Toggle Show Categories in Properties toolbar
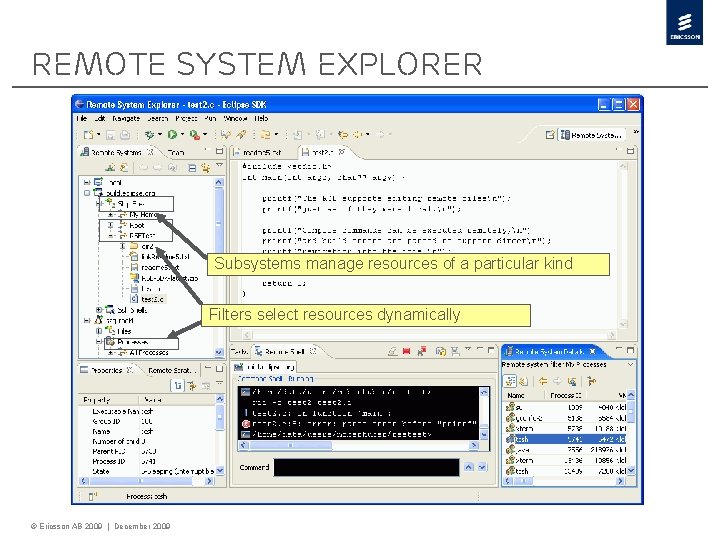The width and height of the screenshot is (720, 540). pyautogui.click(x=178, y=386)
